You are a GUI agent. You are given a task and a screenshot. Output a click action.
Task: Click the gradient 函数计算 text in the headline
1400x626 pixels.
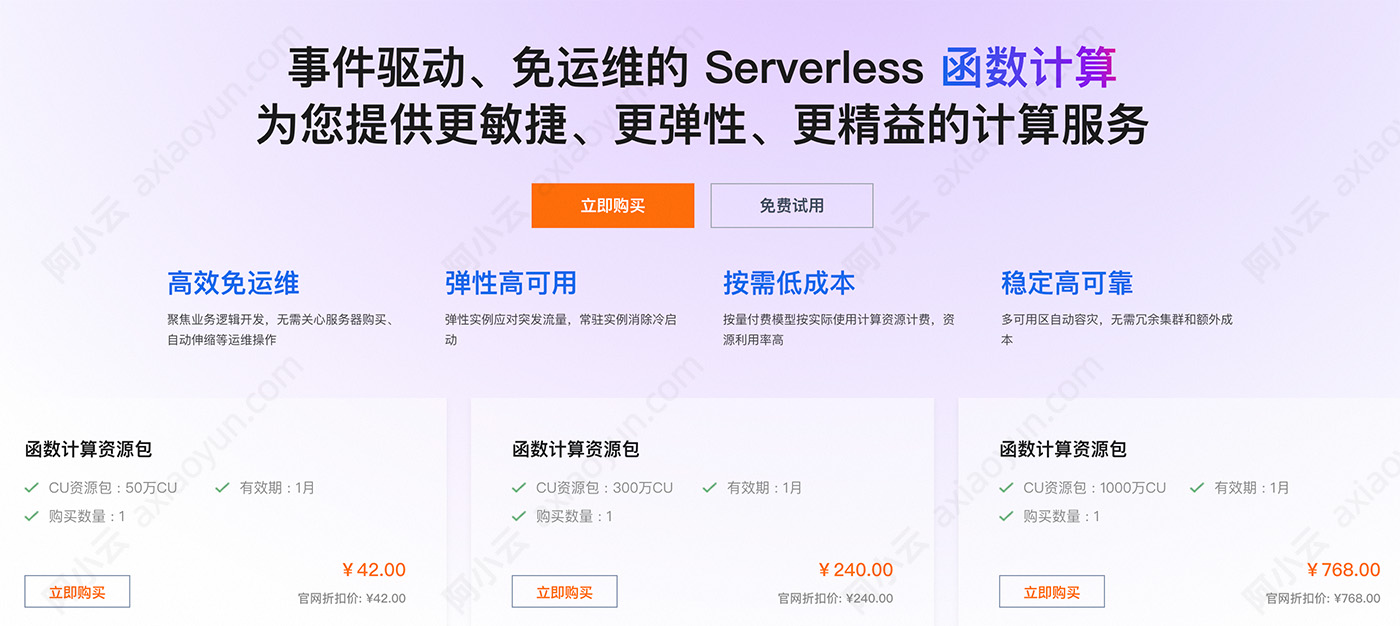(1028, 68)
